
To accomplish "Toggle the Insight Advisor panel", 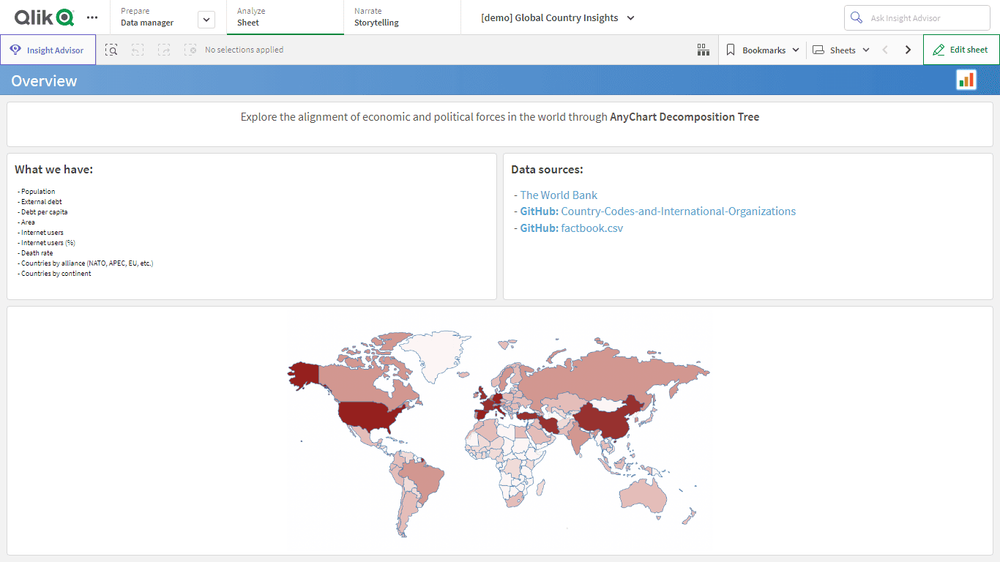I will [x=48, y=50].
